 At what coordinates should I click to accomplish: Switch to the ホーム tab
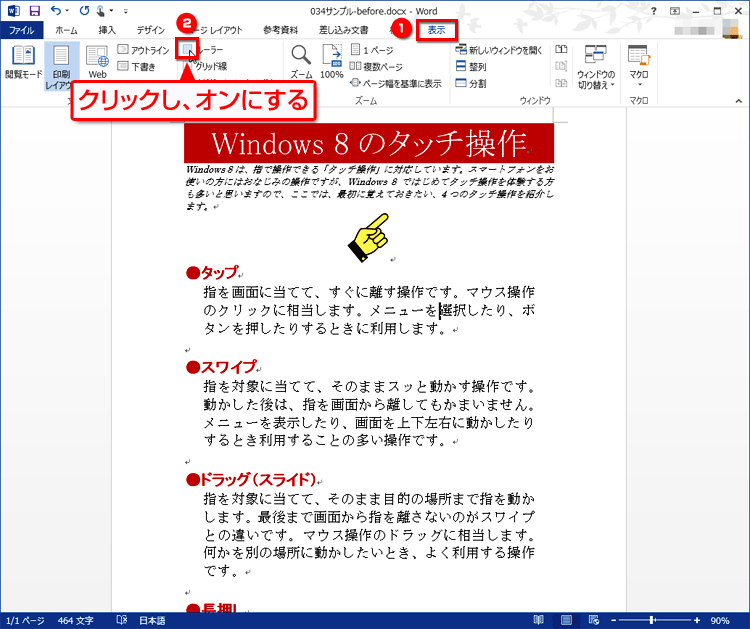click(x=66, y=30)
